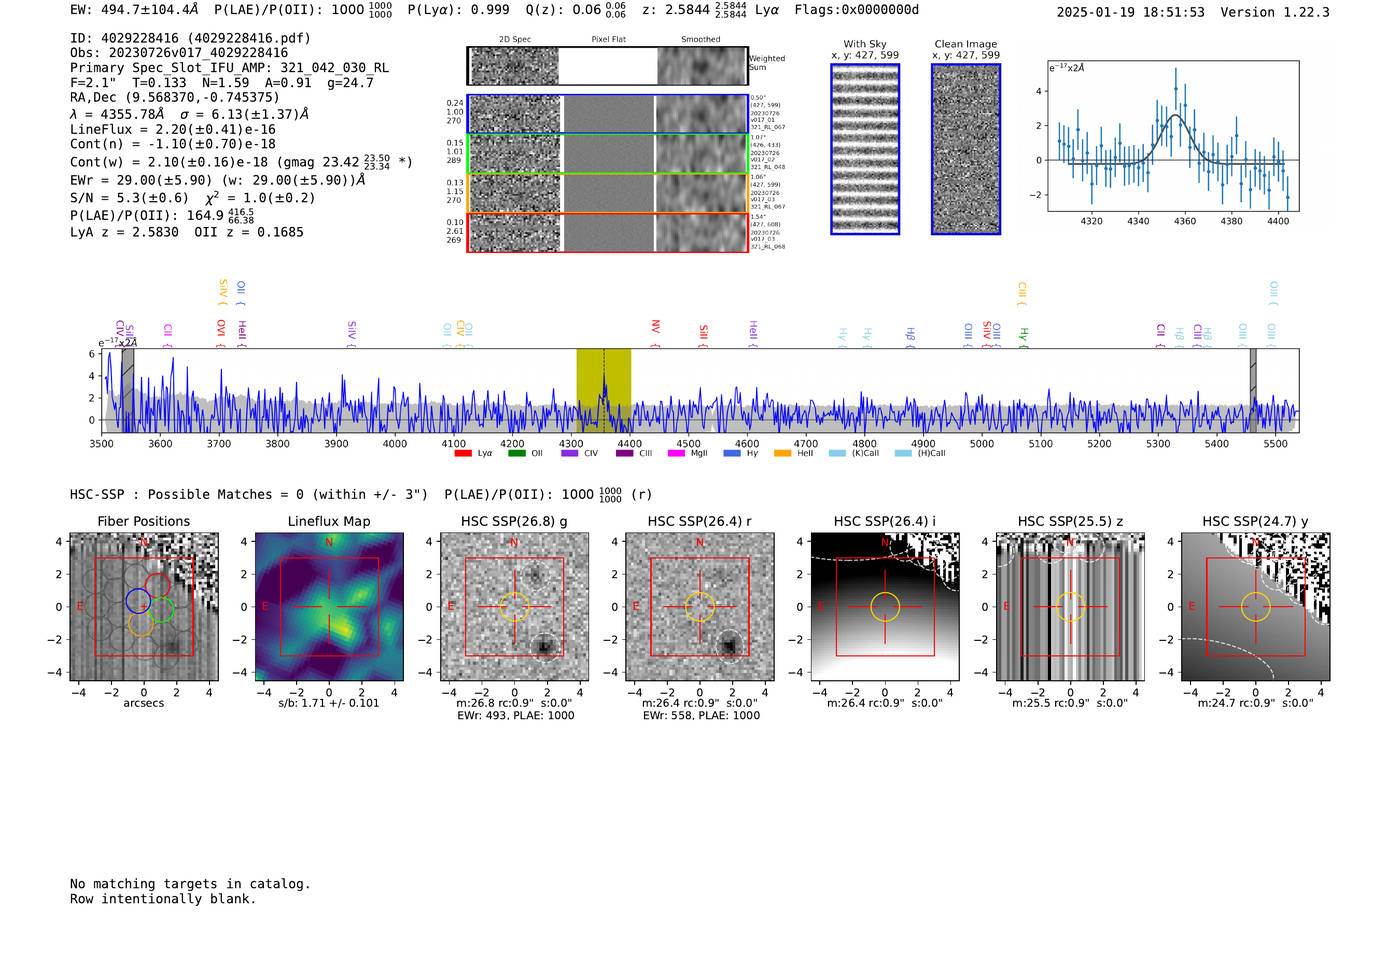Viewport: 1400px width, 953px height.
Task: Select the magenta MgII legend swatch
Action: tap(676, 453)
